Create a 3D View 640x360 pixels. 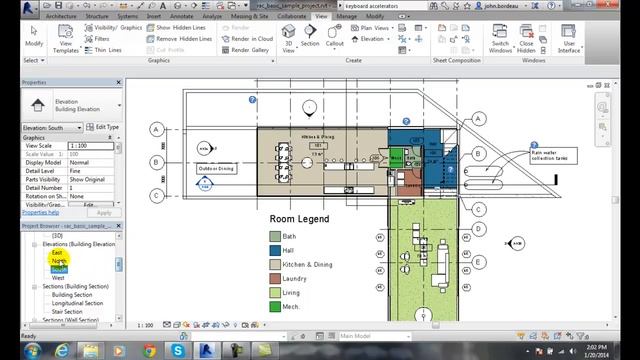tap(288, 38)
